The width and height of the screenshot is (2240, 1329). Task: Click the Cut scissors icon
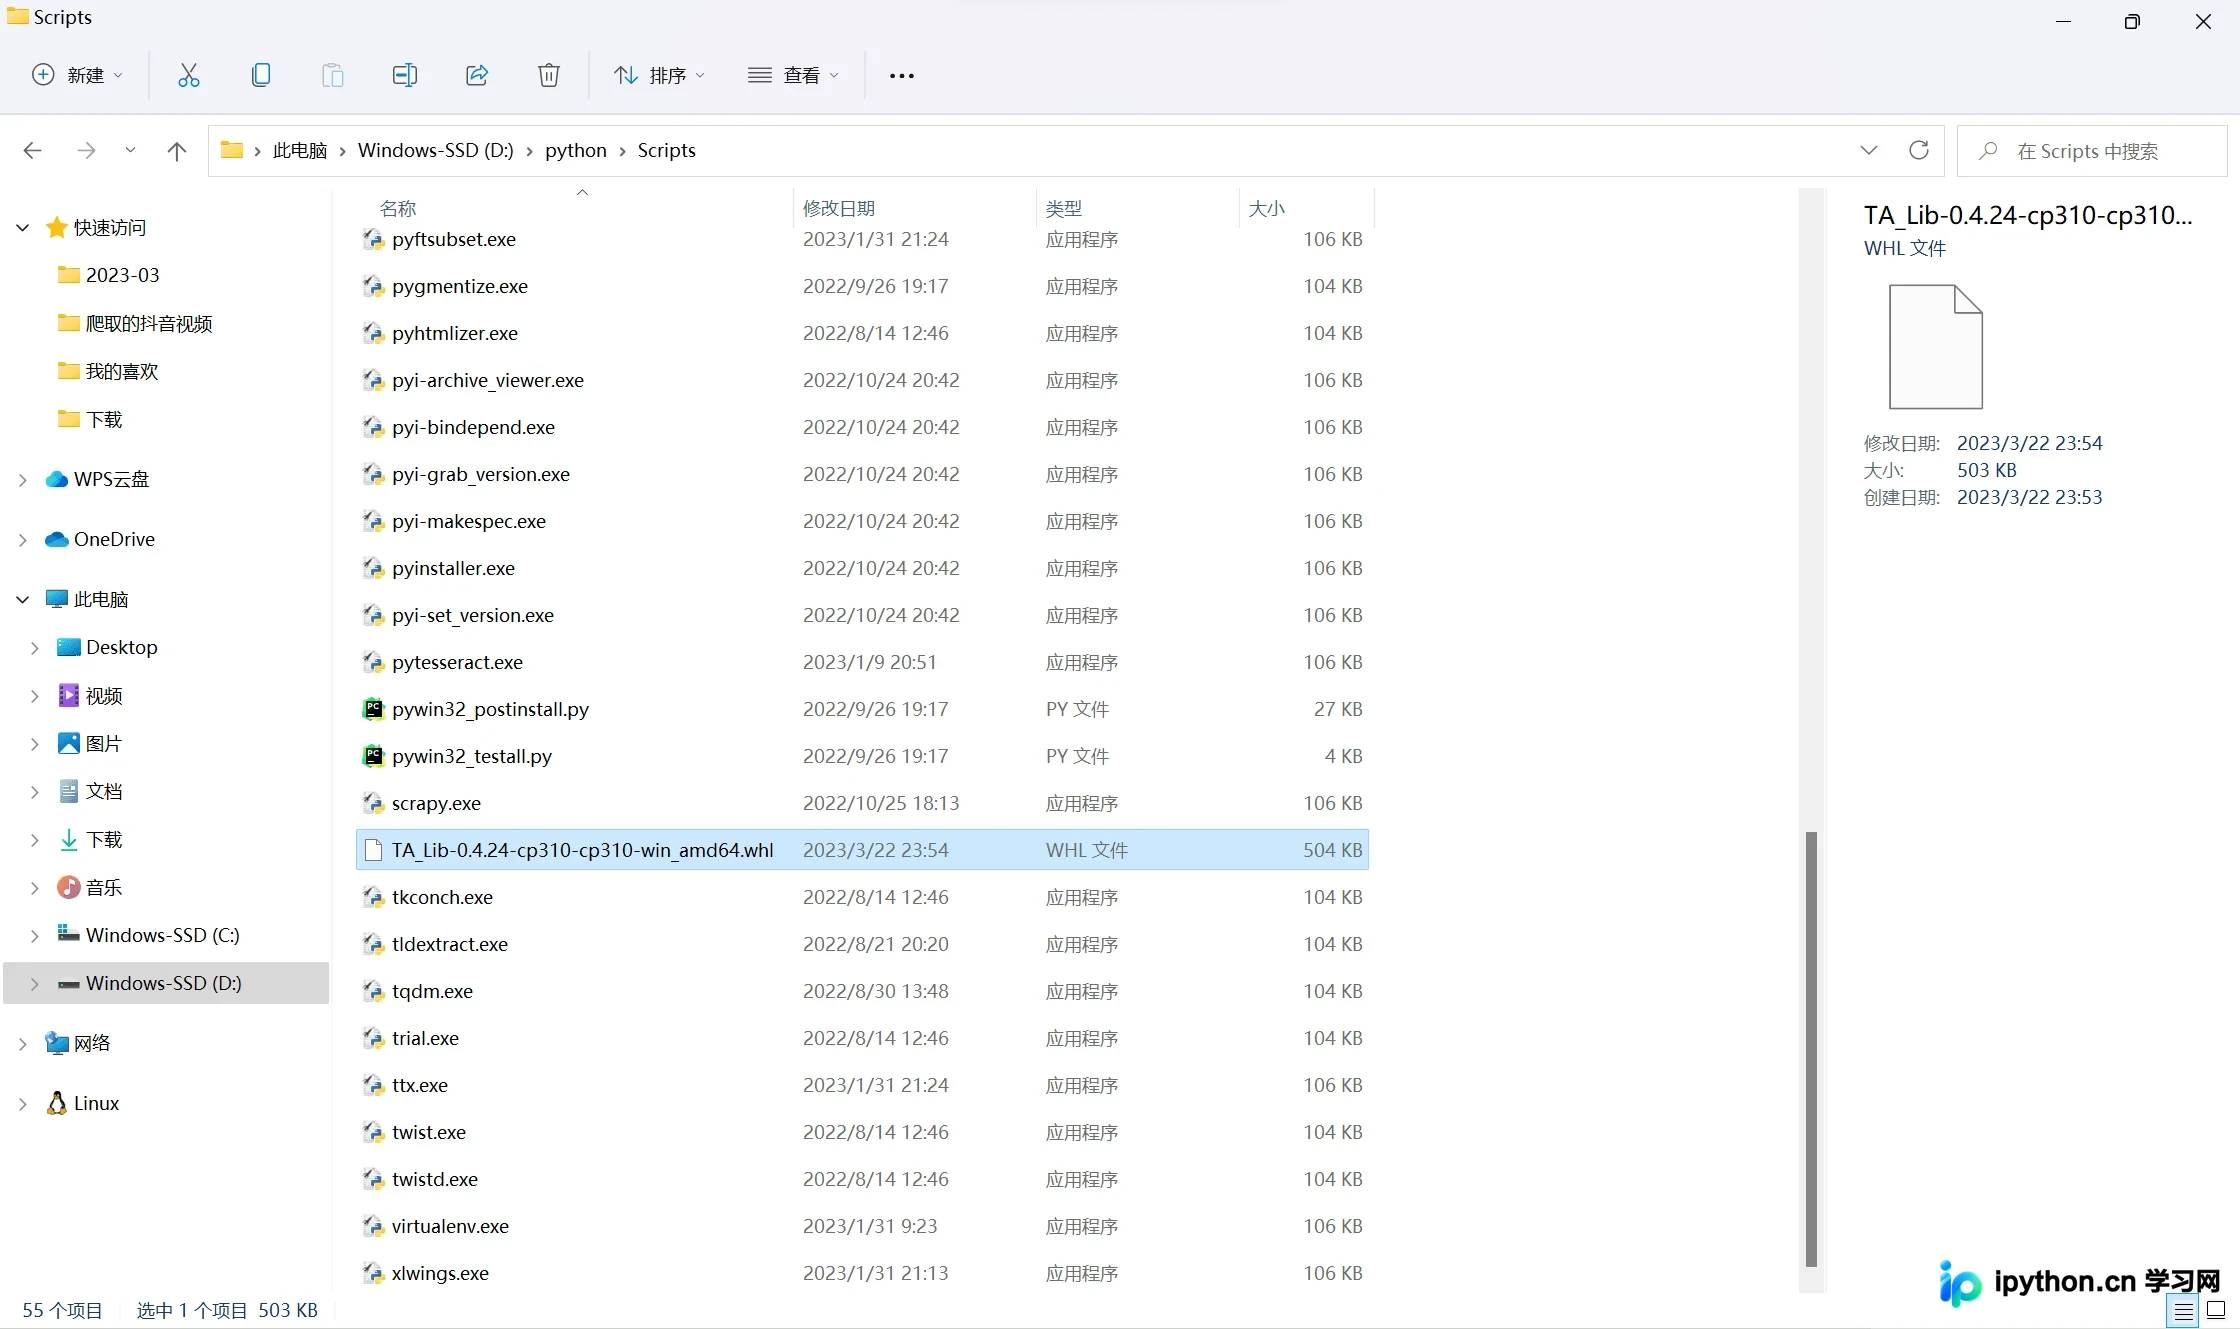(x=189, y=75)
